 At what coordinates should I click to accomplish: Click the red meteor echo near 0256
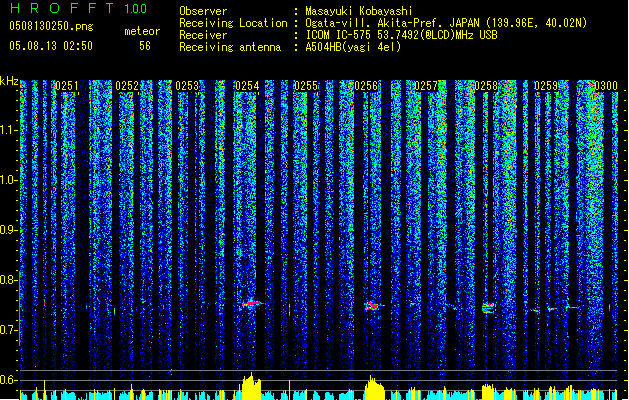click(374, 306)
